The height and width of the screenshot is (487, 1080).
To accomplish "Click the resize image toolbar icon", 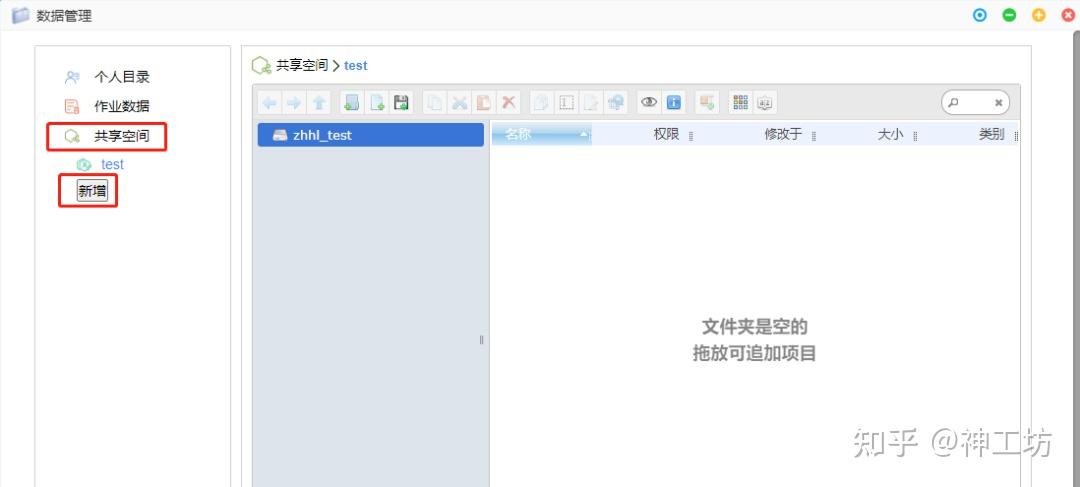I will coord(616,103).
